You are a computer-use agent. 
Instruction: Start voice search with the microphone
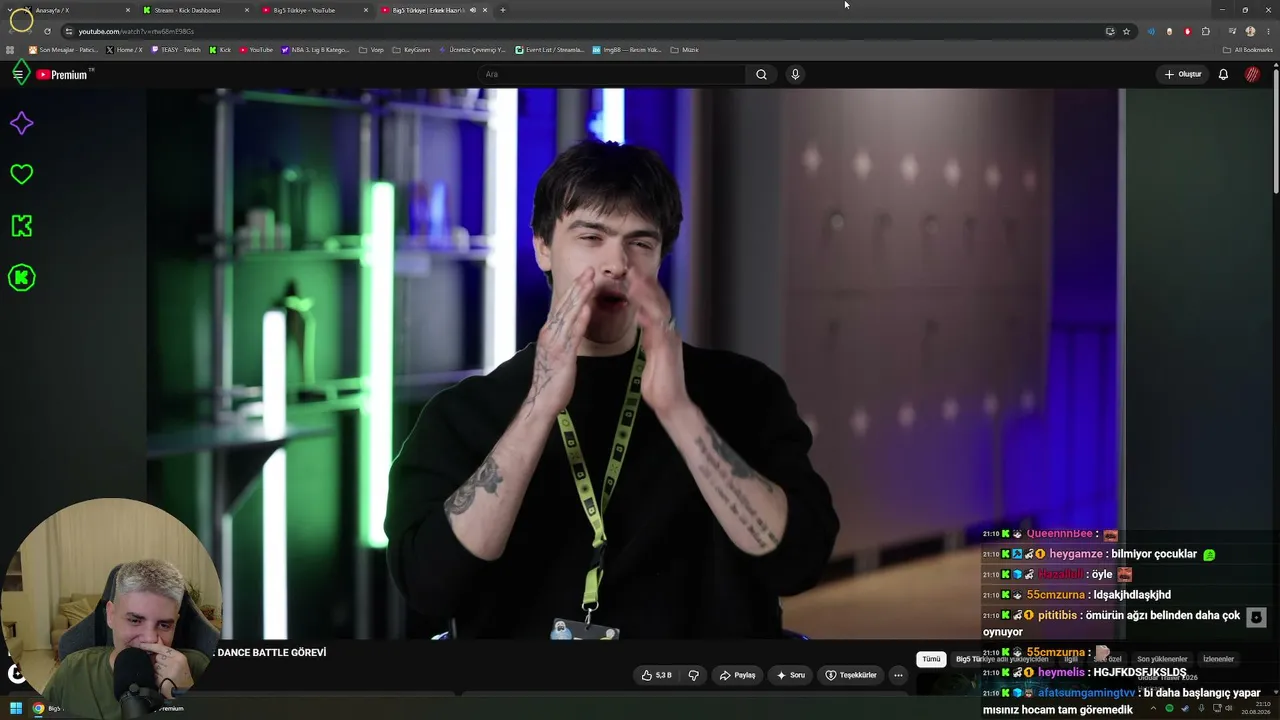[795, 74]
